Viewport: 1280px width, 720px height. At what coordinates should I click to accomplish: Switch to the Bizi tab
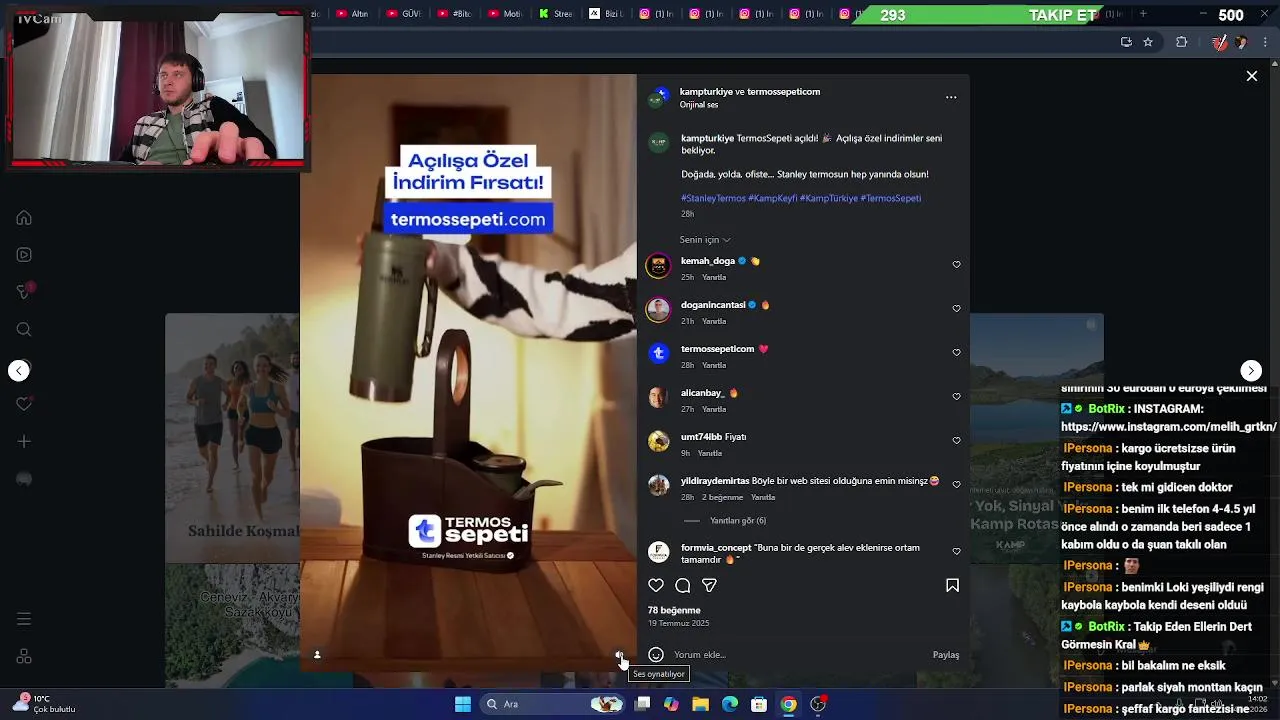click(606, 14)
